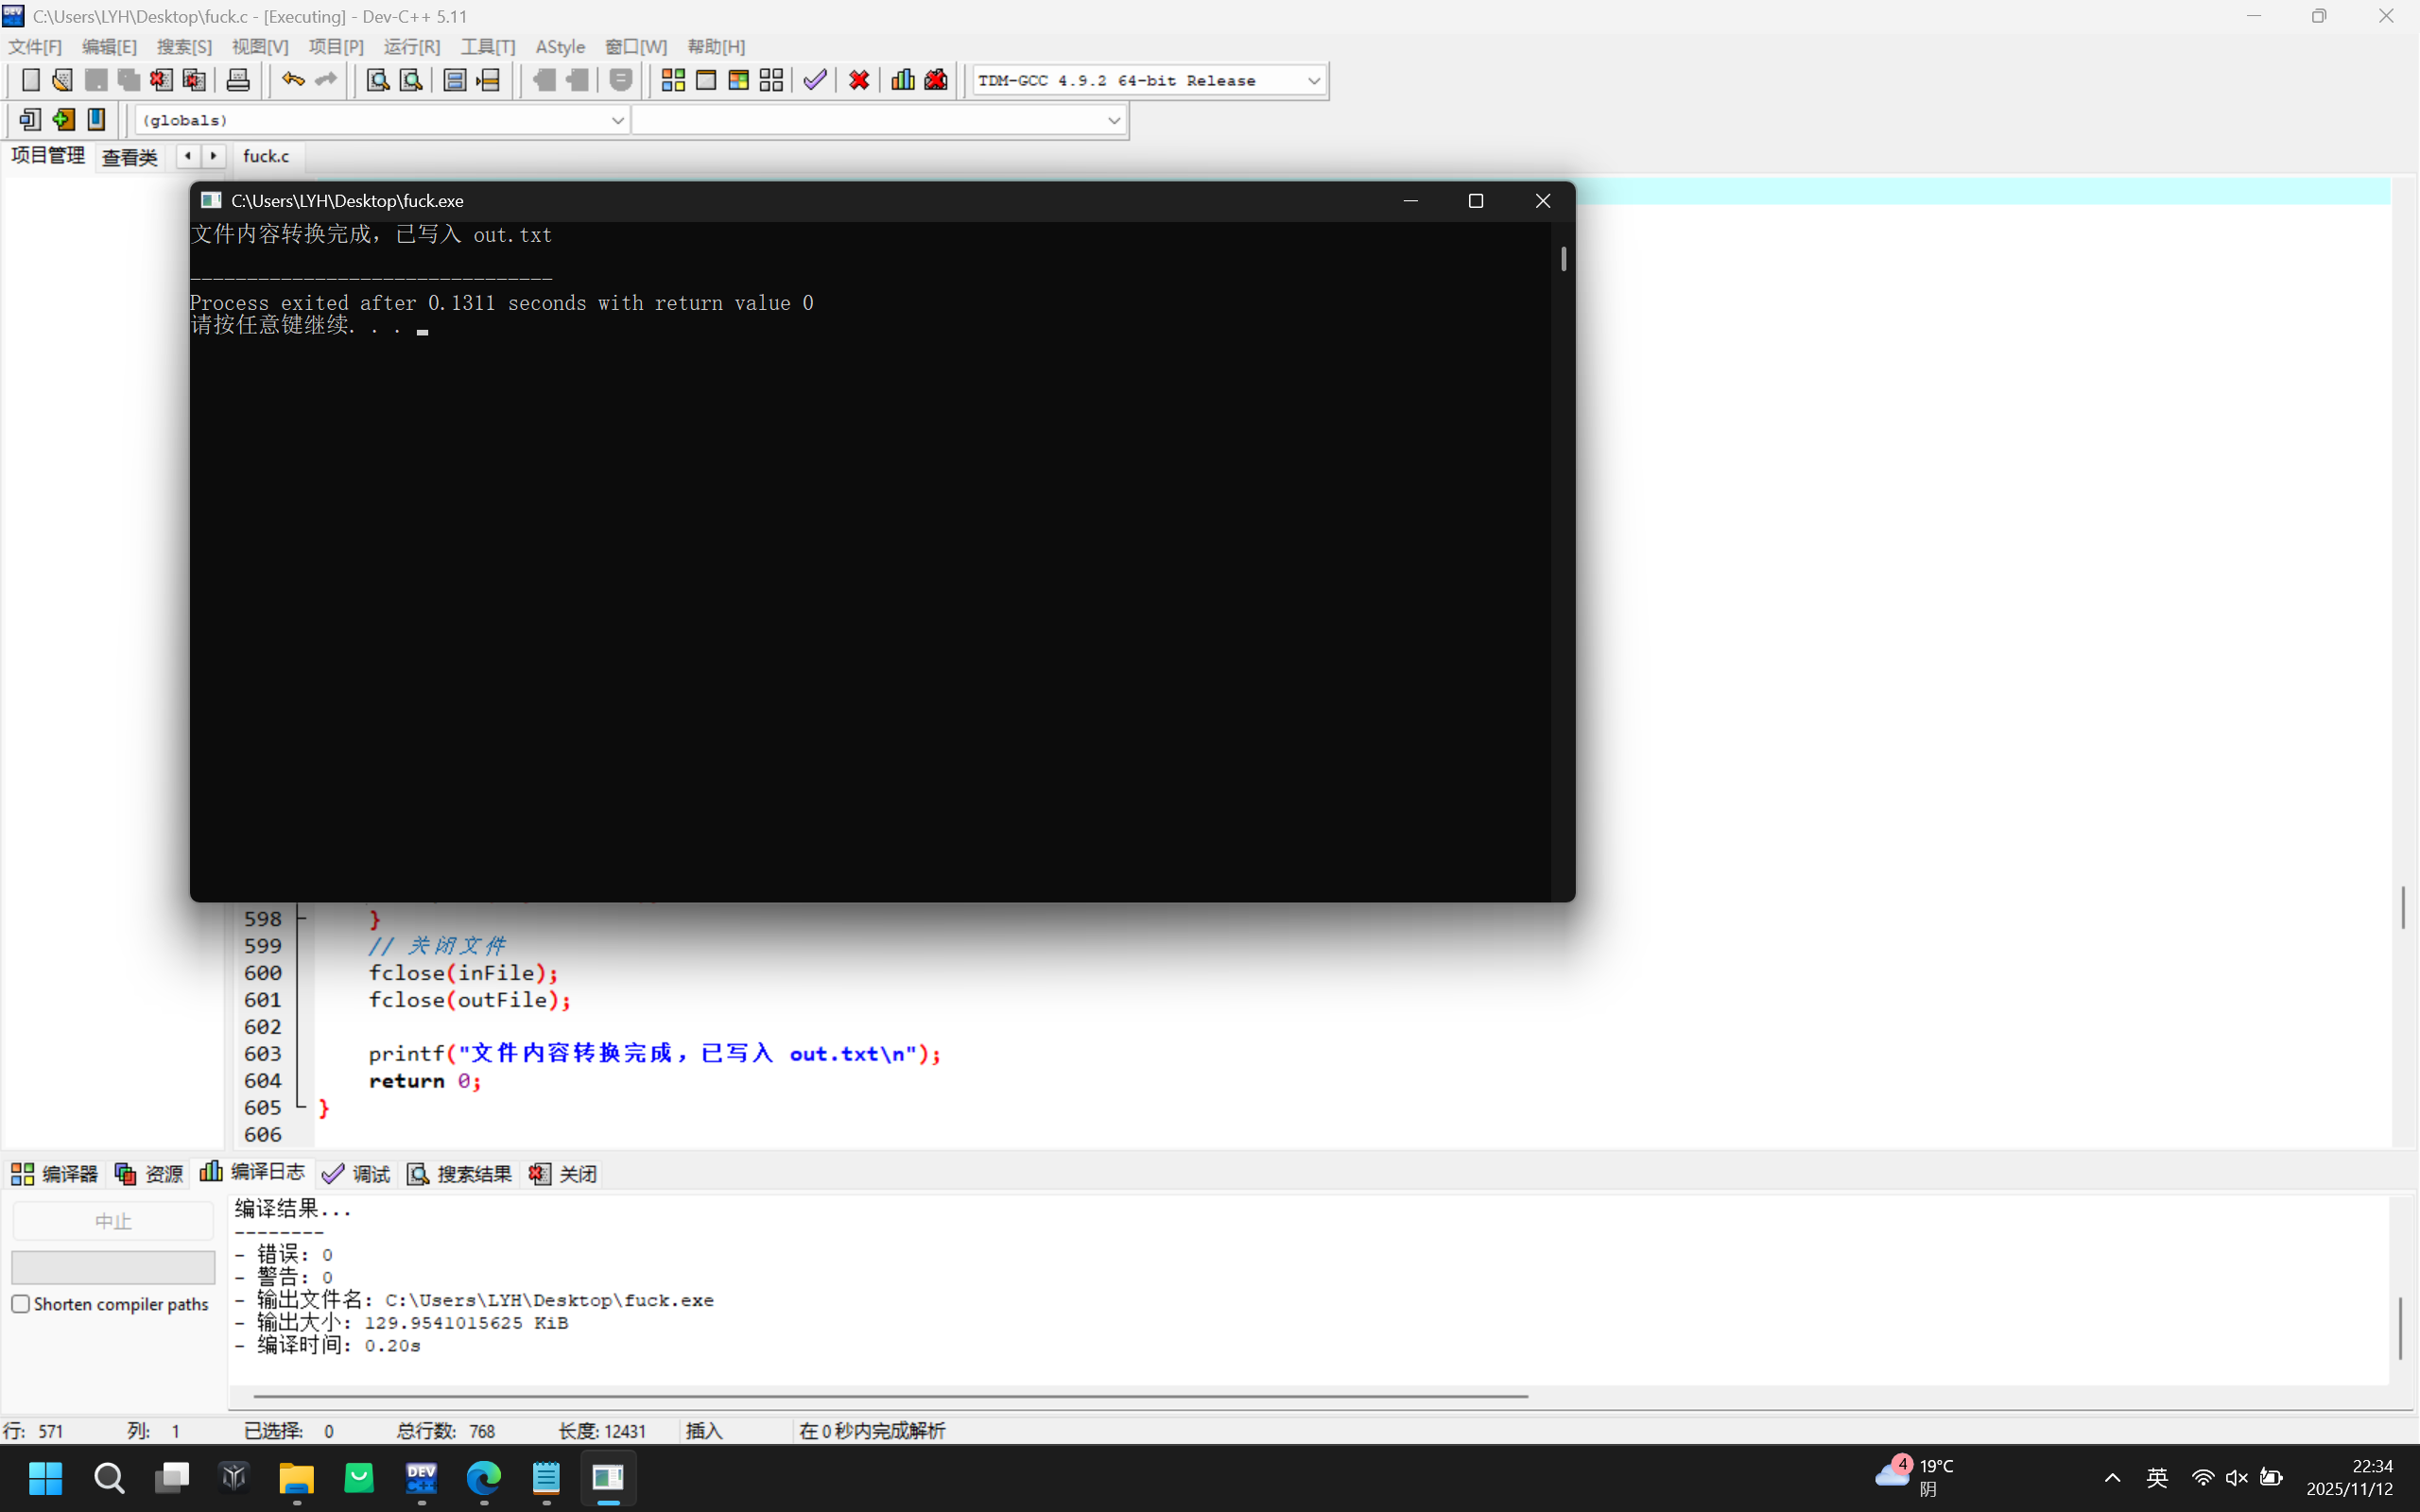Screen dimensions: 2420x1512
Task: Open the (globals) dropdown
Action: pos(618,119)
